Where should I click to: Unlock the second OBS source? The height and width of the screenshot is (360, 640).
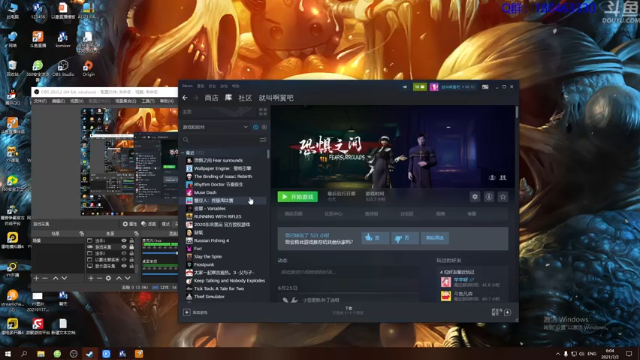point(131,247)
